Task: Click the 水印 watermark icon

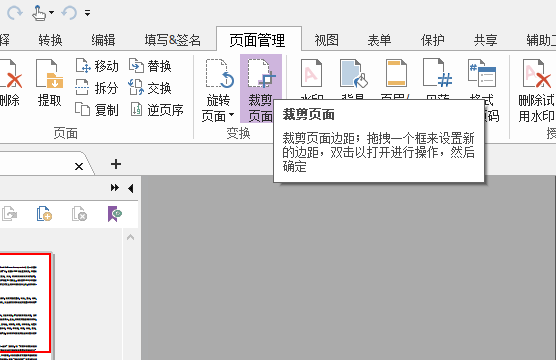Action: [311, 73]
